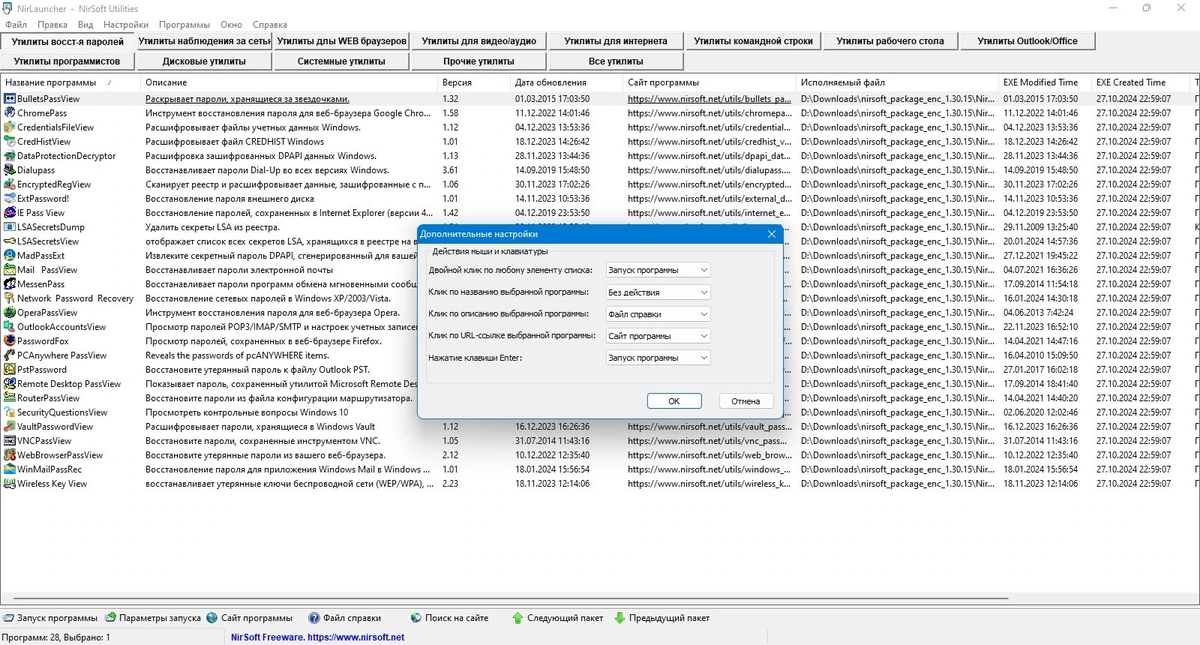Open the Вид menu

85,24
